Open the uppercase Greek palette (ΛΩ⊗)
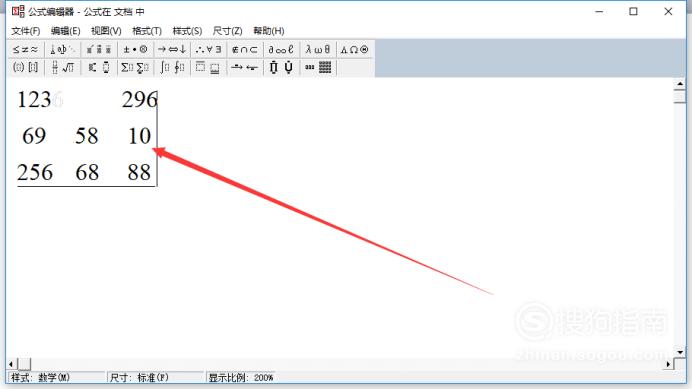This screenshot has height=389, width=692. [354, 49]
